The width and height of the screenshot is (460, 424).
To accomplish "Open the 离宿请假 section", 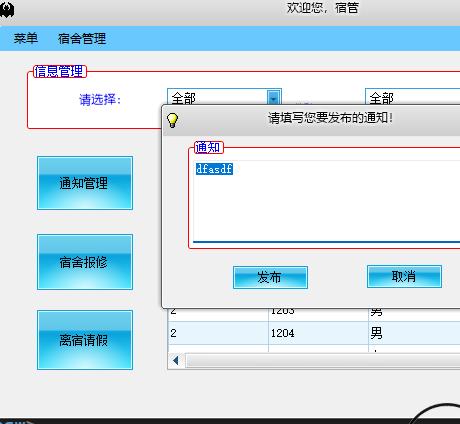I will (85, 340).
